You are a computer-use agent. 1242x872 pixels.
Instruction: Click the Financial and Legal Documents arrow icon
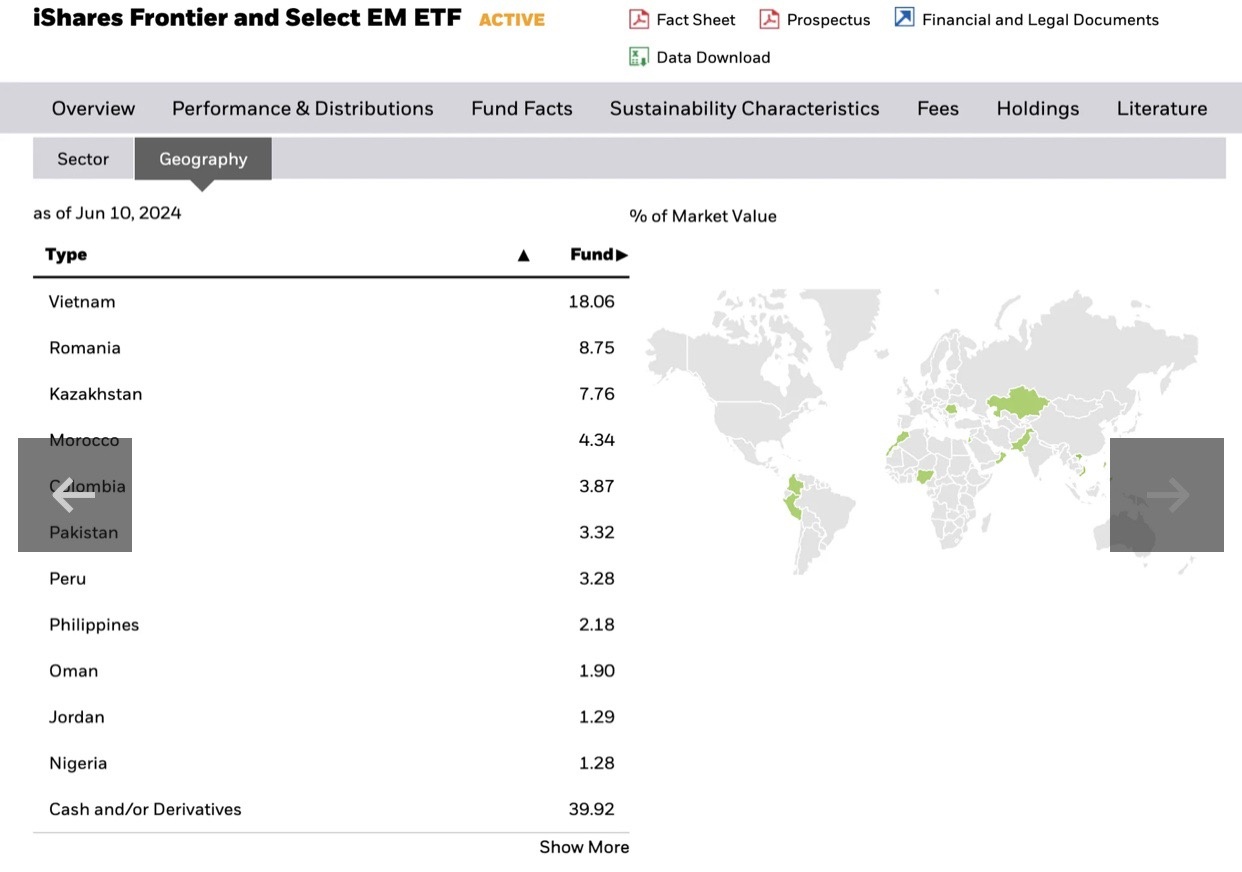pyautogui.click(x=904, y=18)
